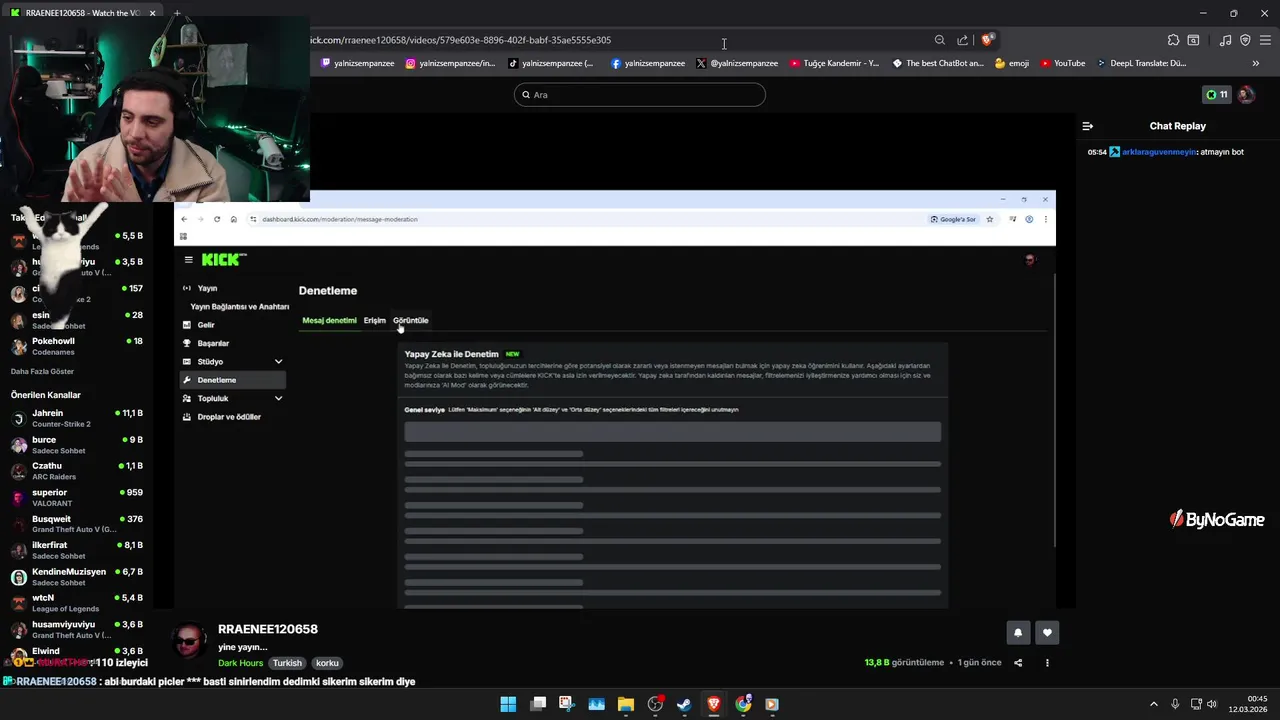1280x720 pixels.
Task: Open the YouTube bookmark
Action: coord(1062,63)
